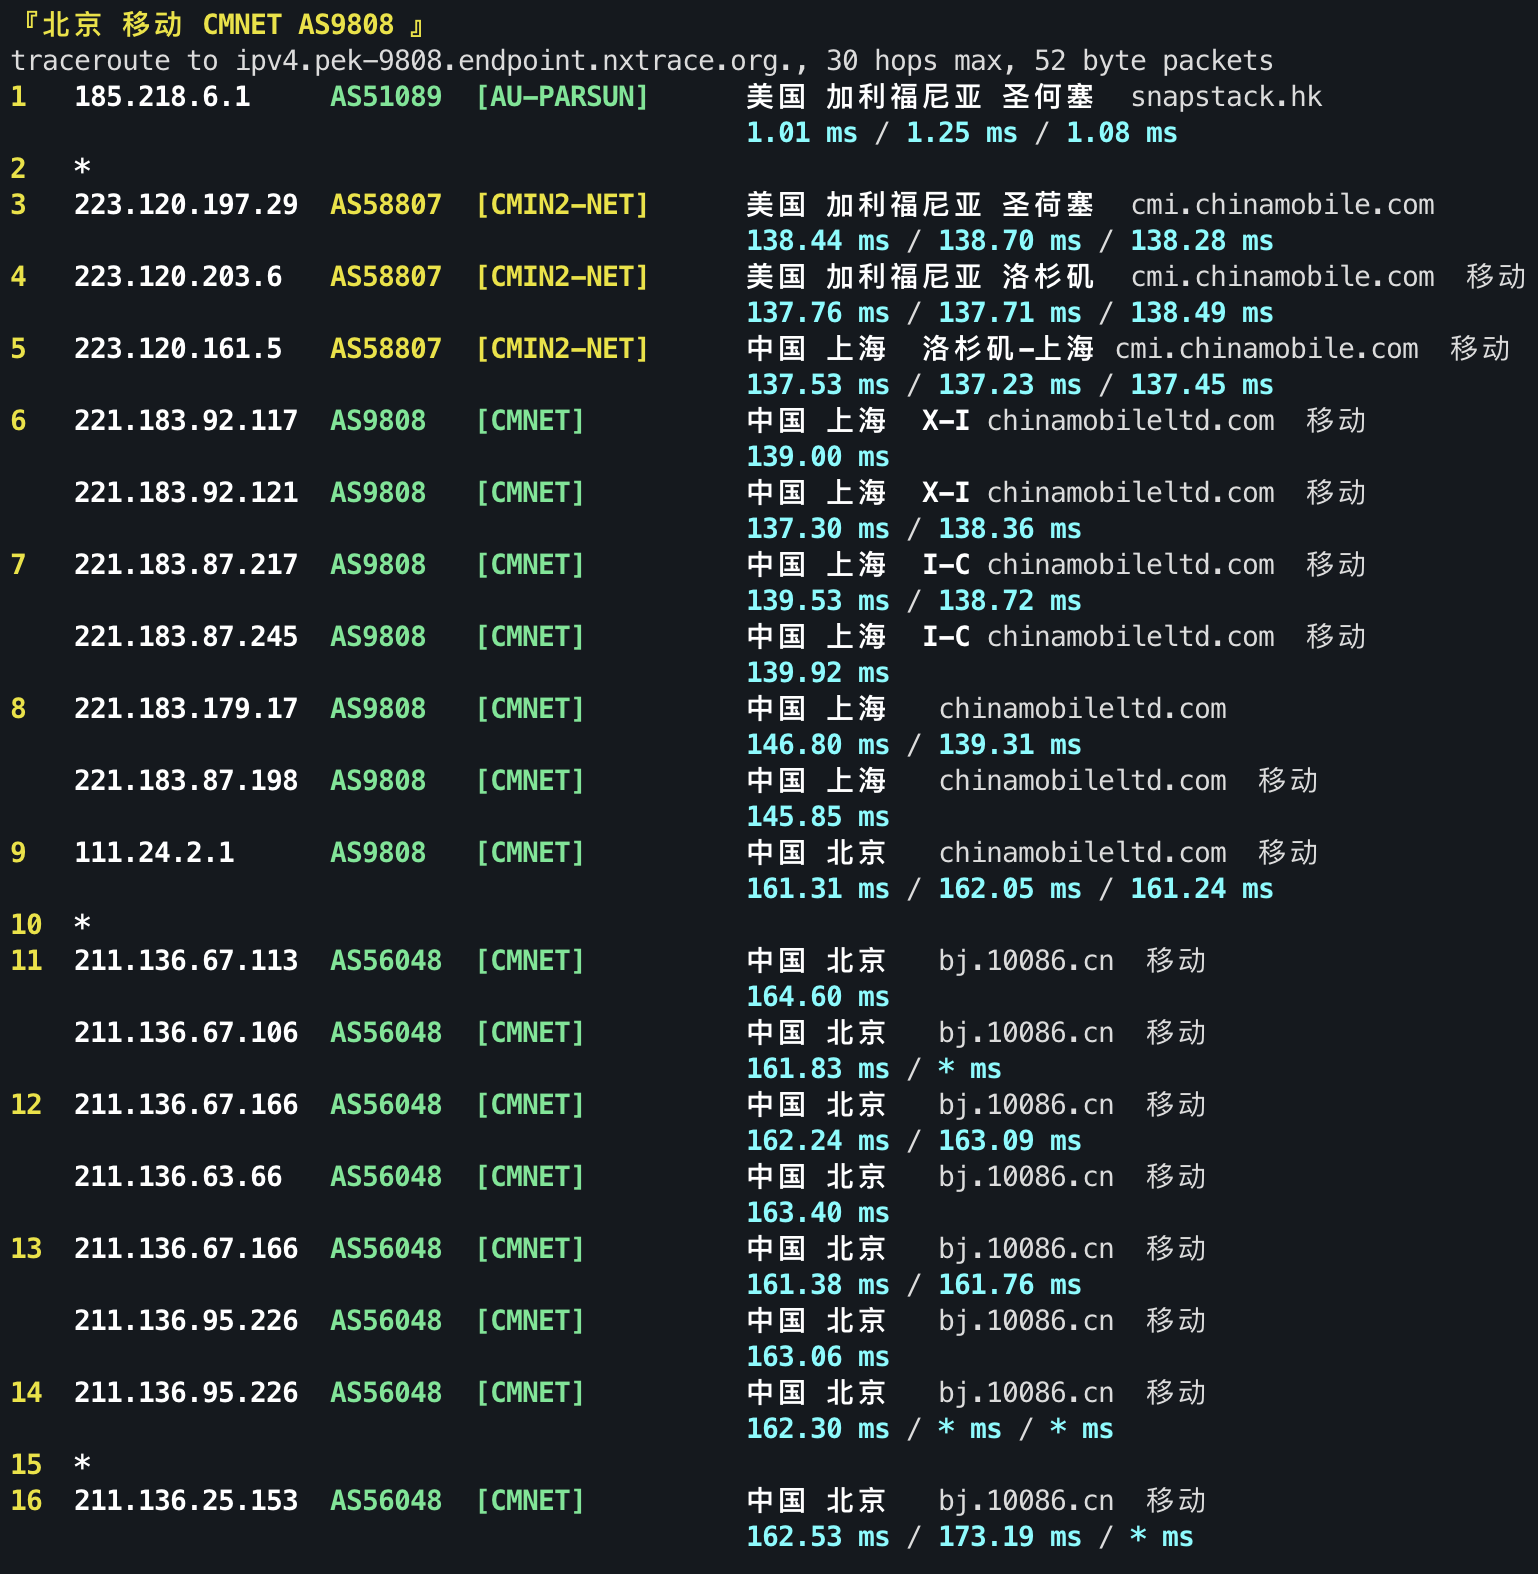Click the snapstack.hk domain
The image size is (1538, 1574).
click(x=1226, y=97)
